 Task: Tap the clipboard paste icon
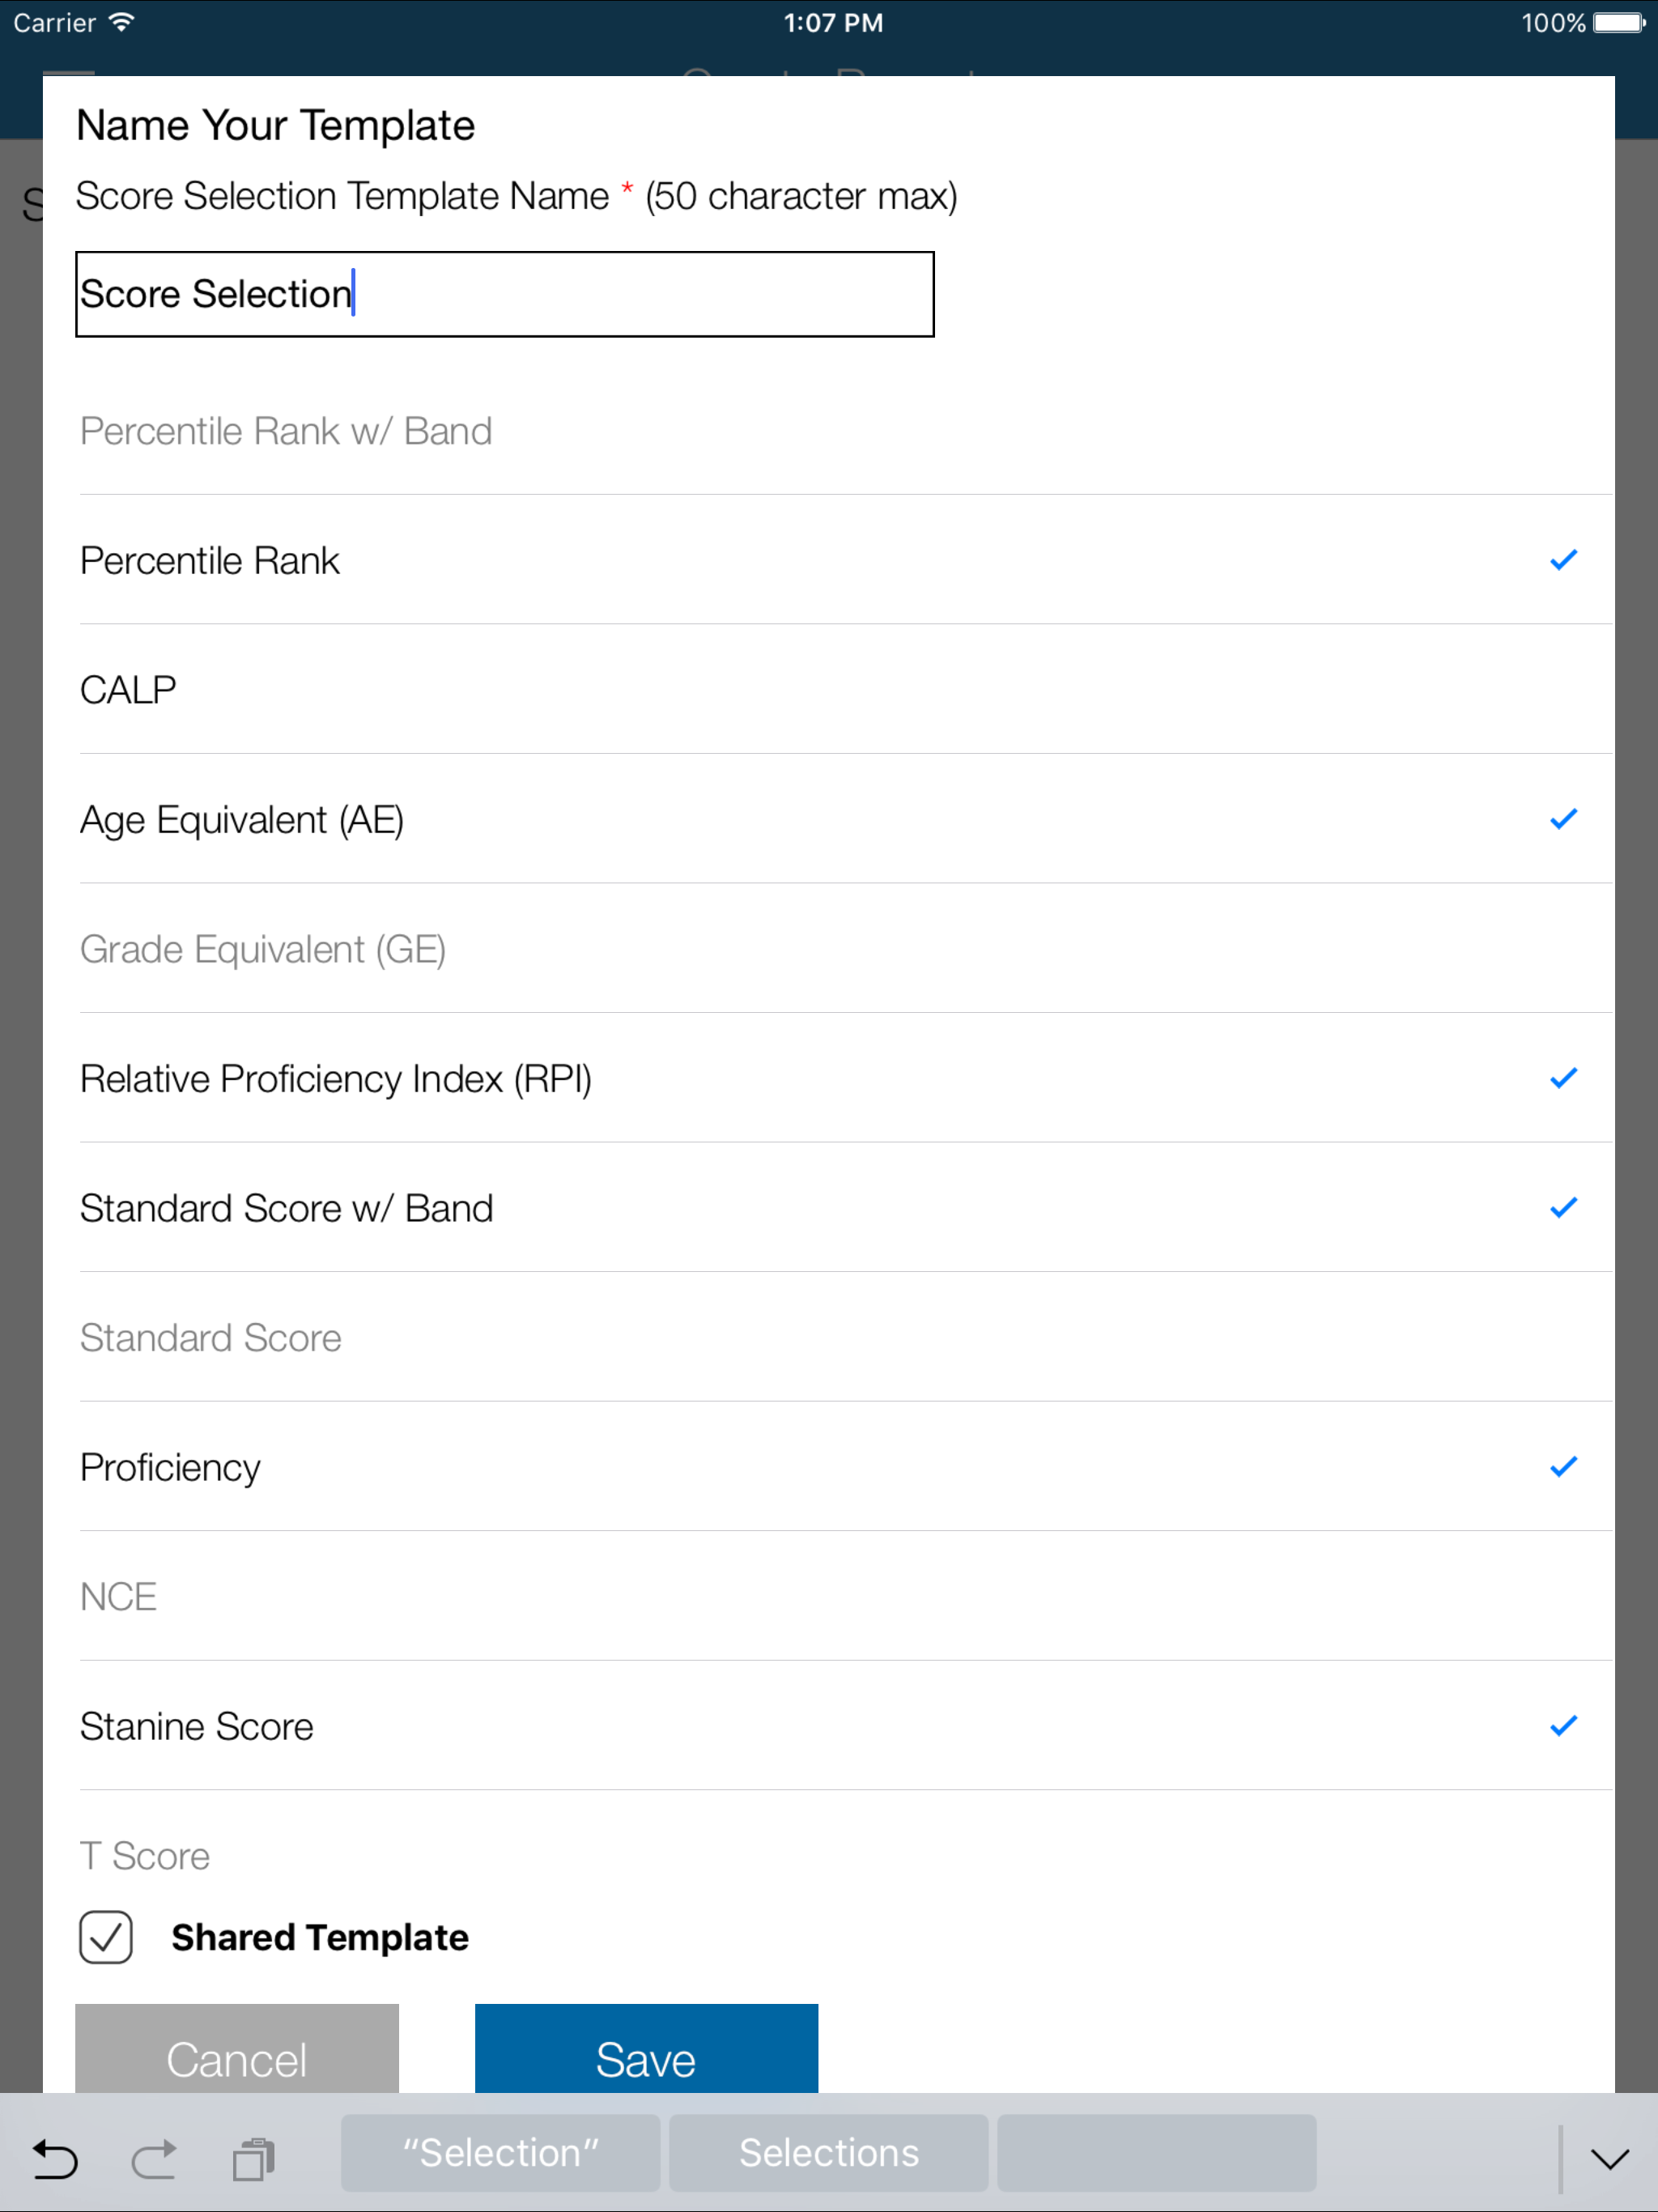click(x=254, y=2158)
